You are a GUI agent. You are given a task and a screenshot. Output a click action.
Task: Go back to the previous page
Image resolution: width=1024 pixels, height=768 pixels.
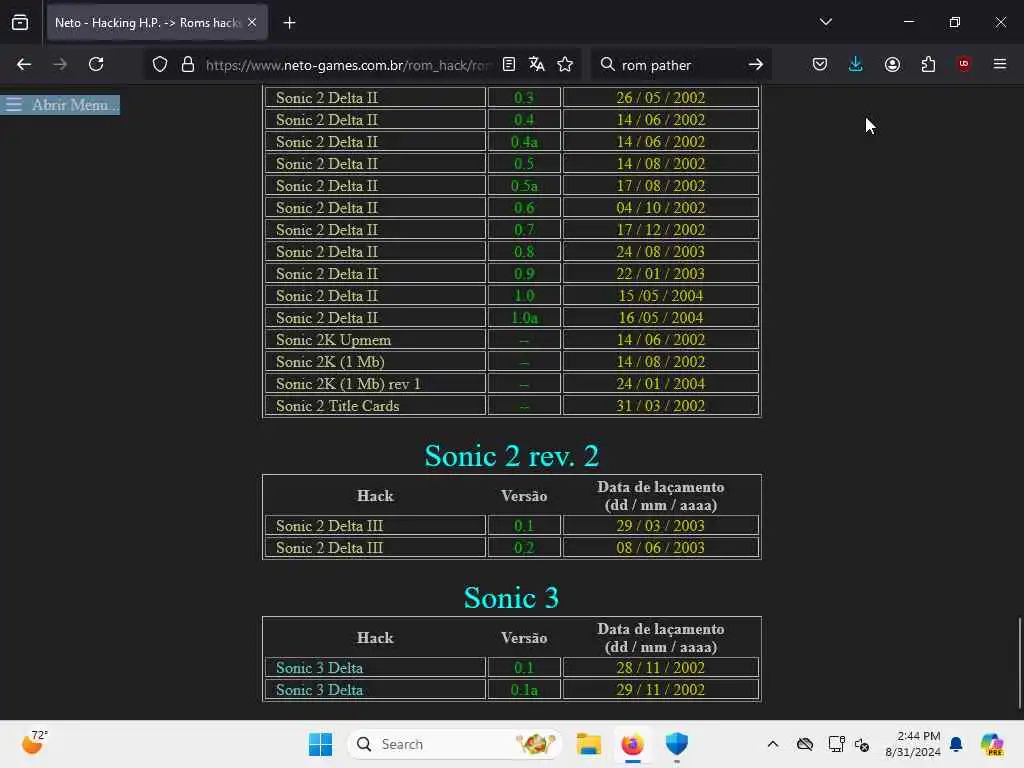coord(24,64)
